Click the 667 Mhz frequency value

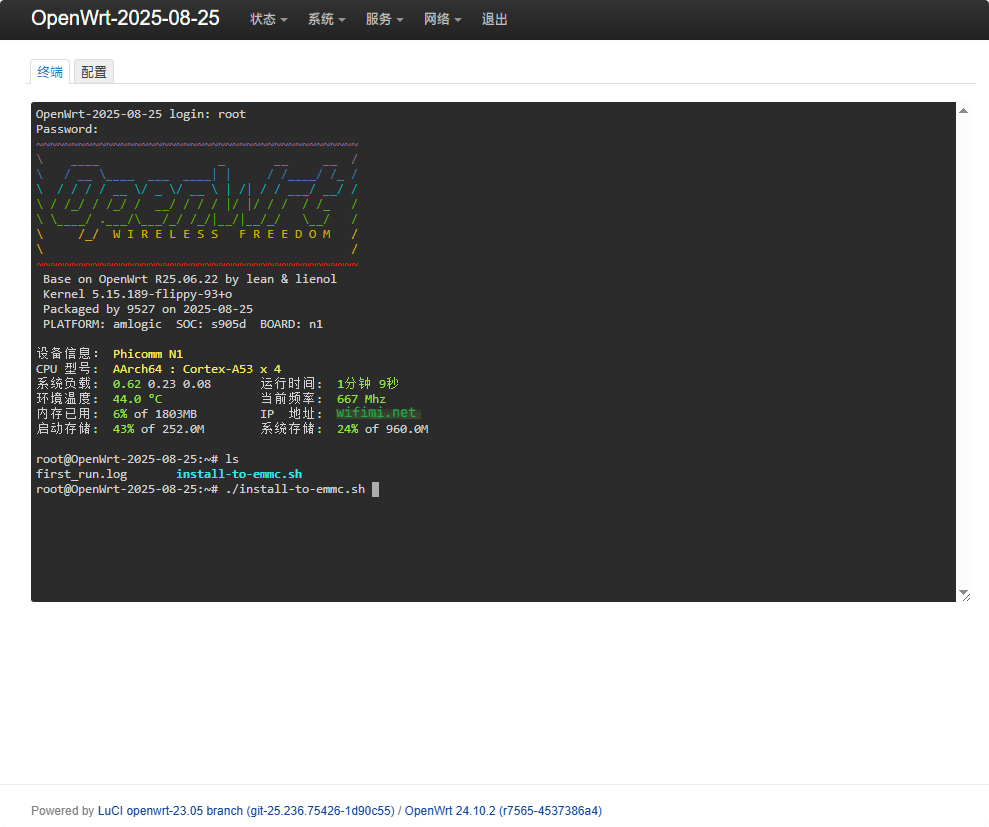tap(361, 399)
